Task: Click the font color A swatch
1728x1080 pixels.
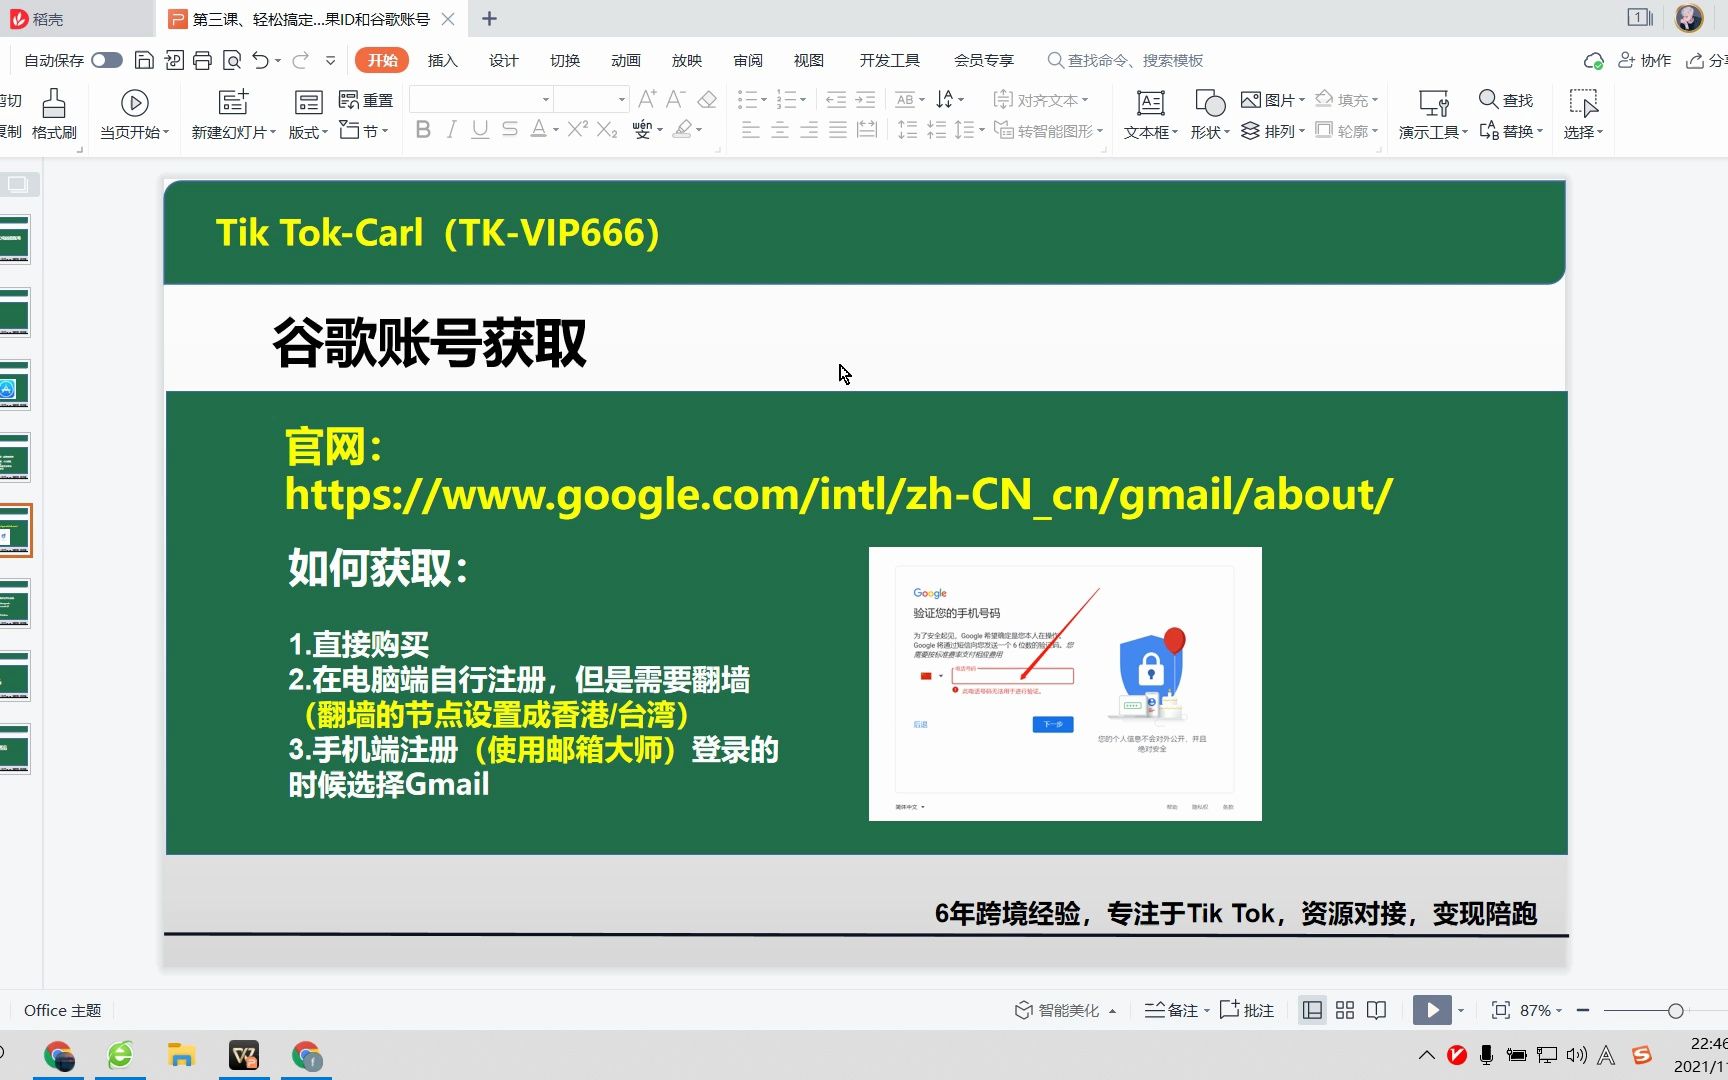Action: pos(539,129)
